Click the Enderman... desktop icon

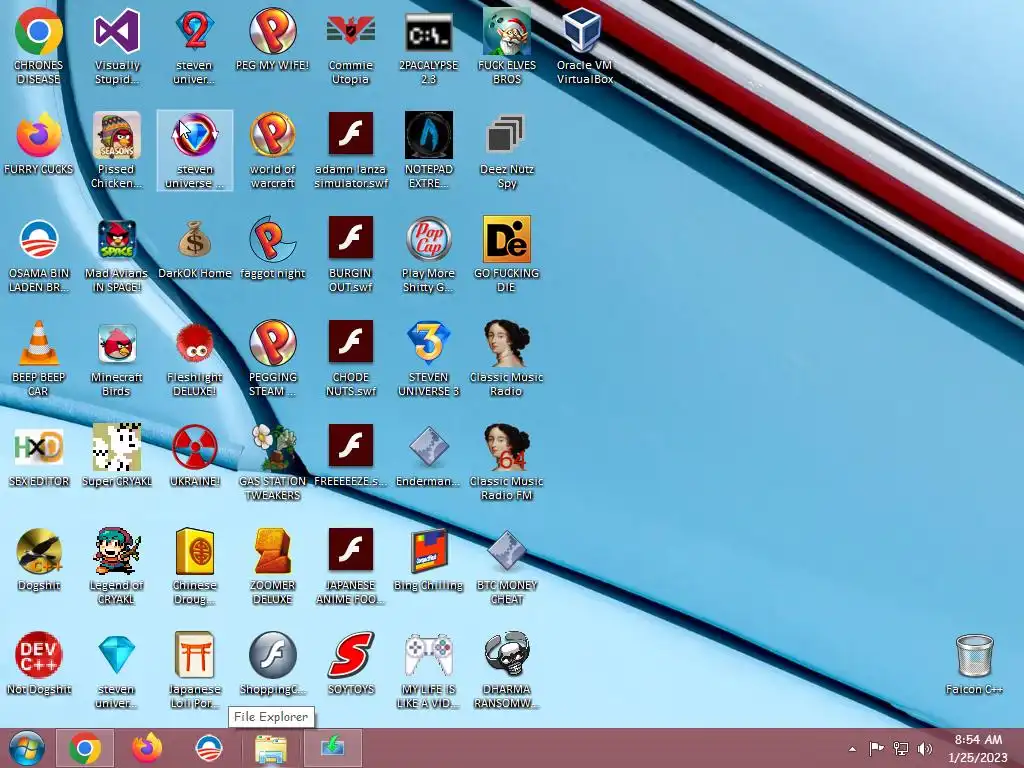click(x=428, y=456)
